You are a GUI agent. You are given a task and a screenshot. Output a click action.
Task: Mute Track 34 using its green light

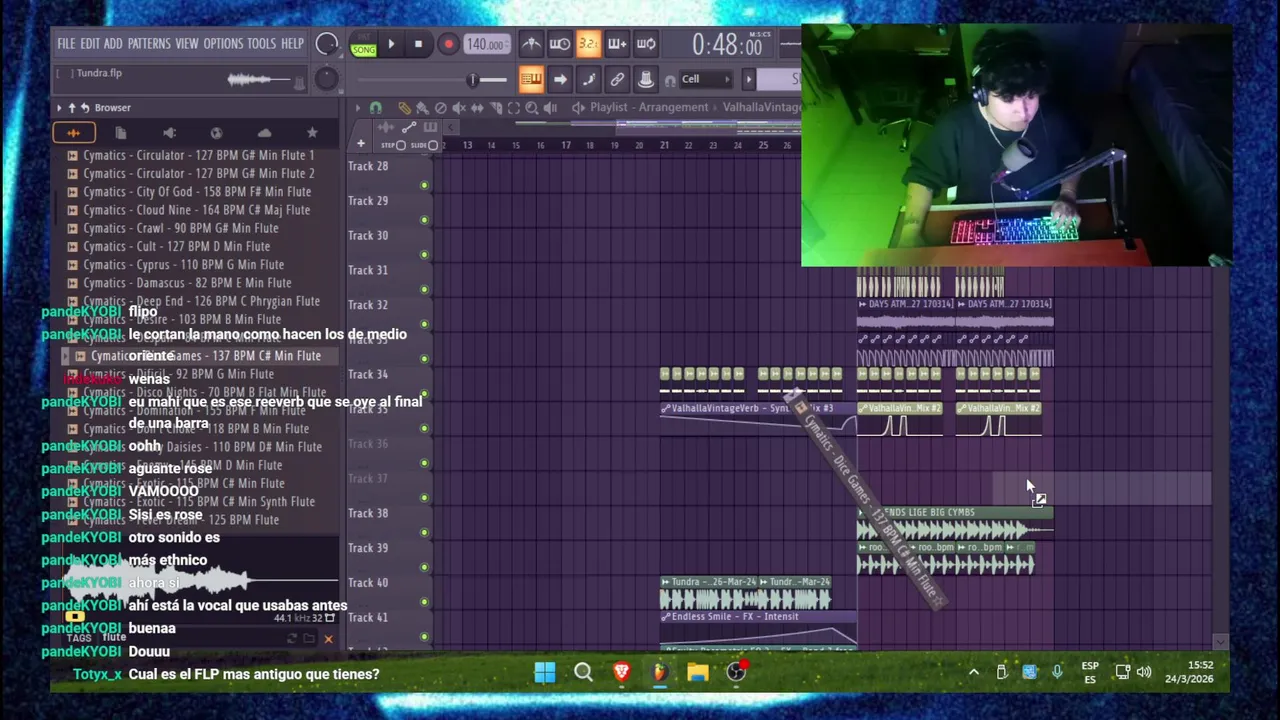(x=424, y=394)
